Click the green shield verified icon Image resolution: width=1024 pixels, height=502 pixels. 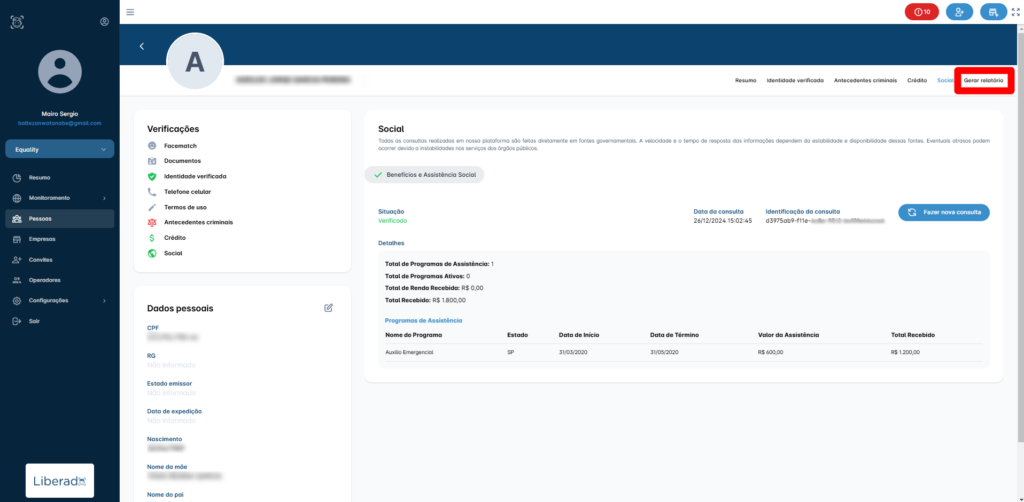point(152,176)
